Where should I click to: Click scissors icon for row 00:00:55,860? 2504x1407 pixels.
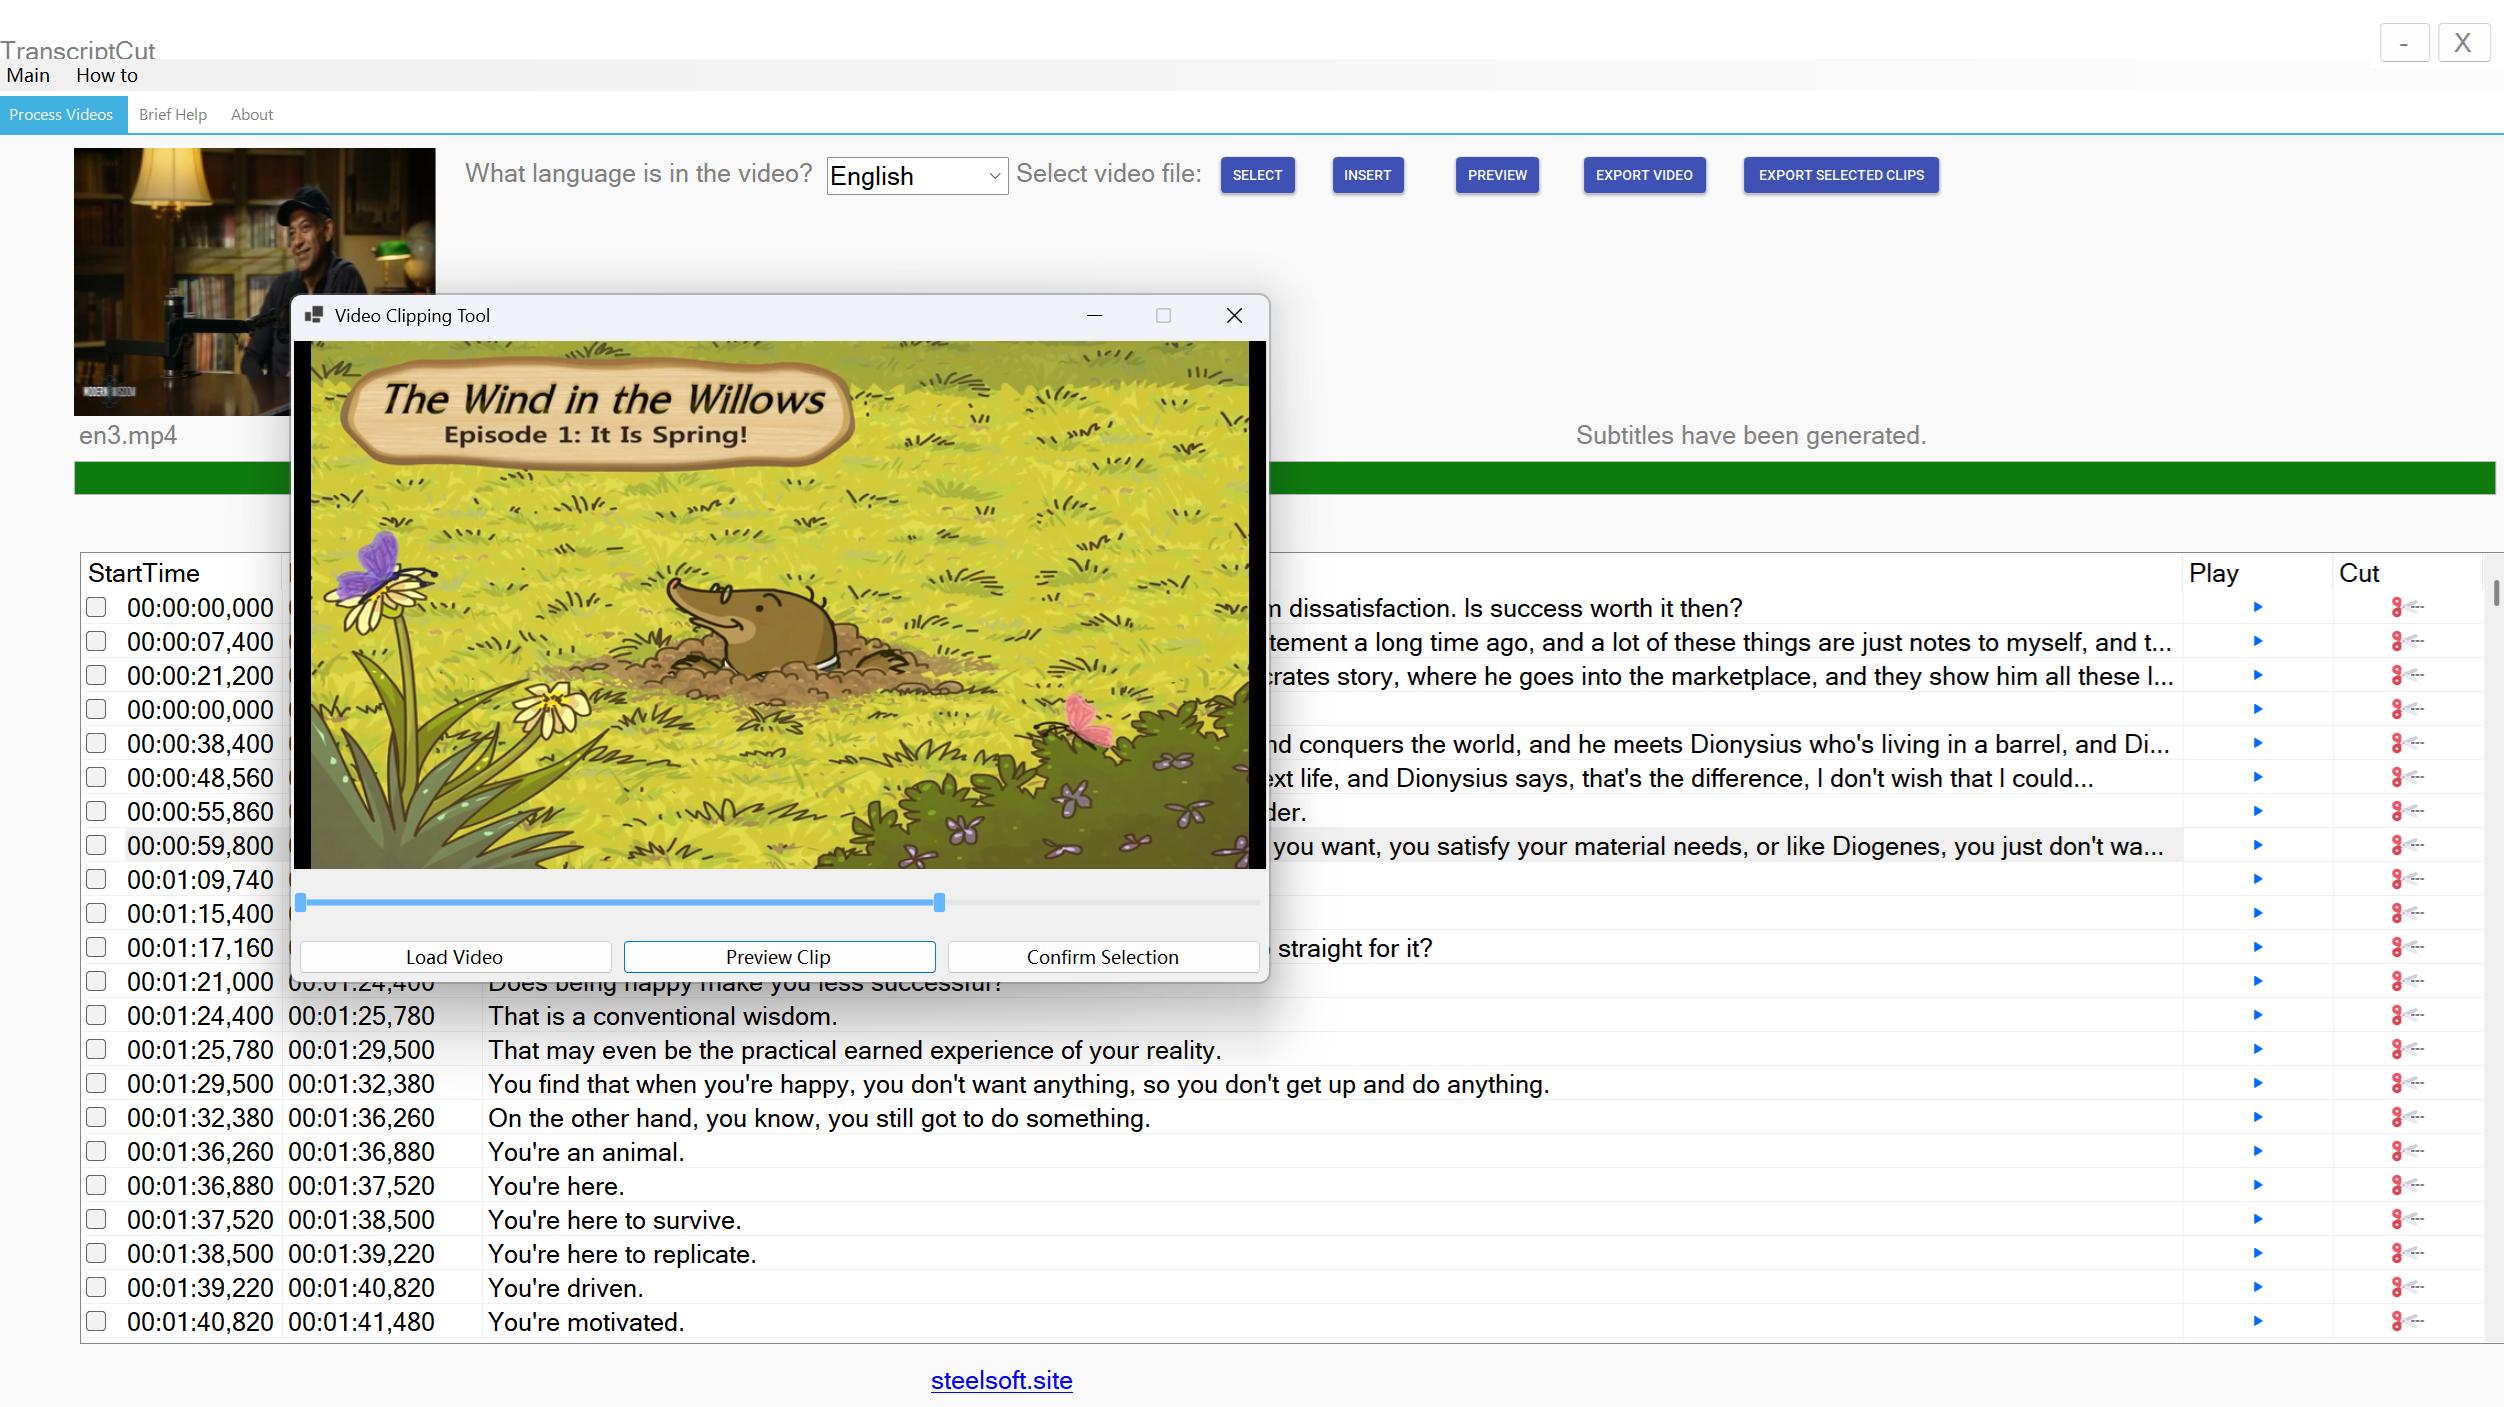tap(2407, 811)
